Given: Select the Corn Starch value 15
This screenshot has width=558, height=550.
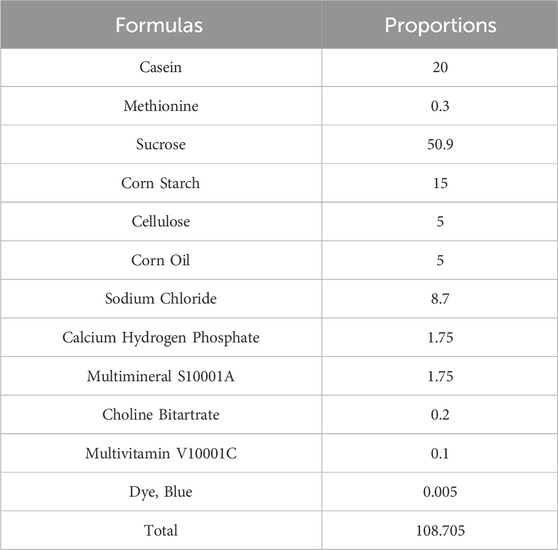Looking at the screenshot, I should [440, 183].
